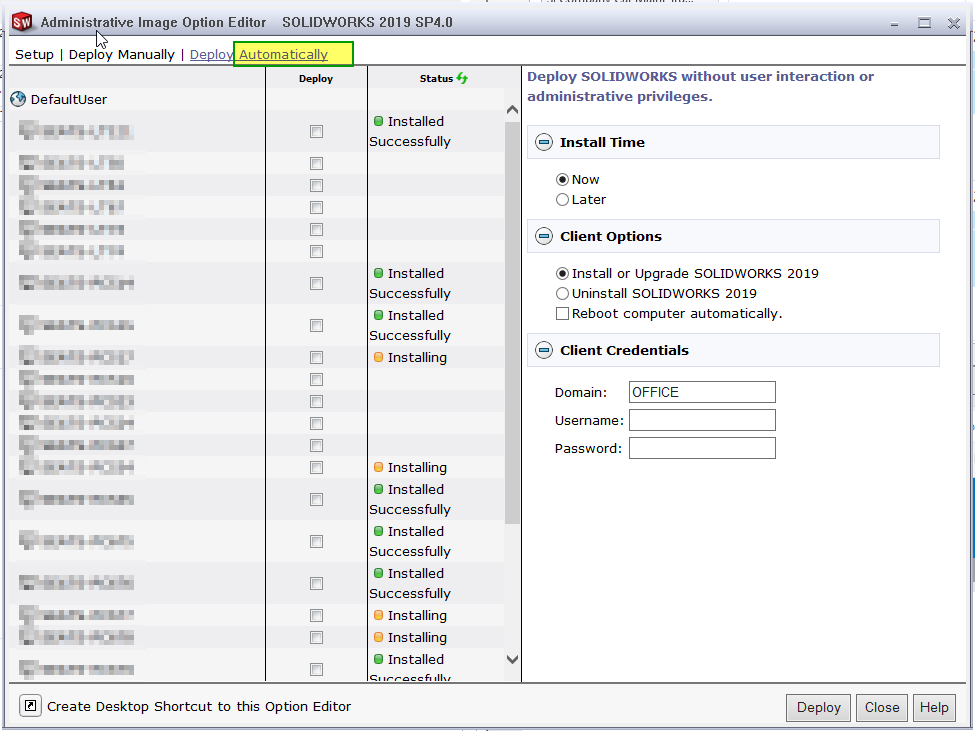975x731 pixels.
Task: Collapse the Client Options section
Action: point(544,236)
